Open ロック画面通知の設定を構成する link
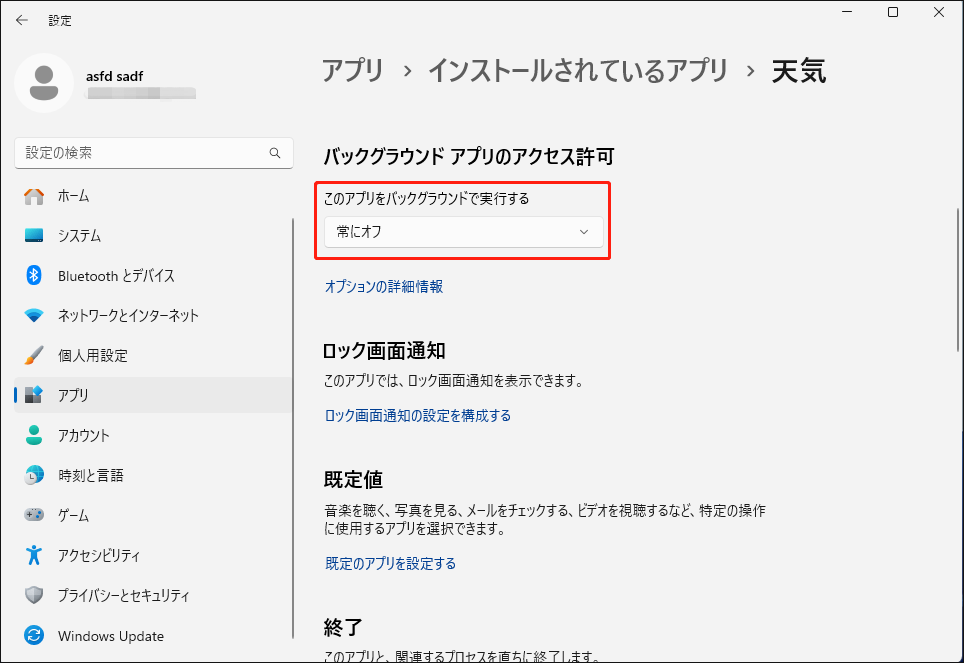 [x=418, y=415]
